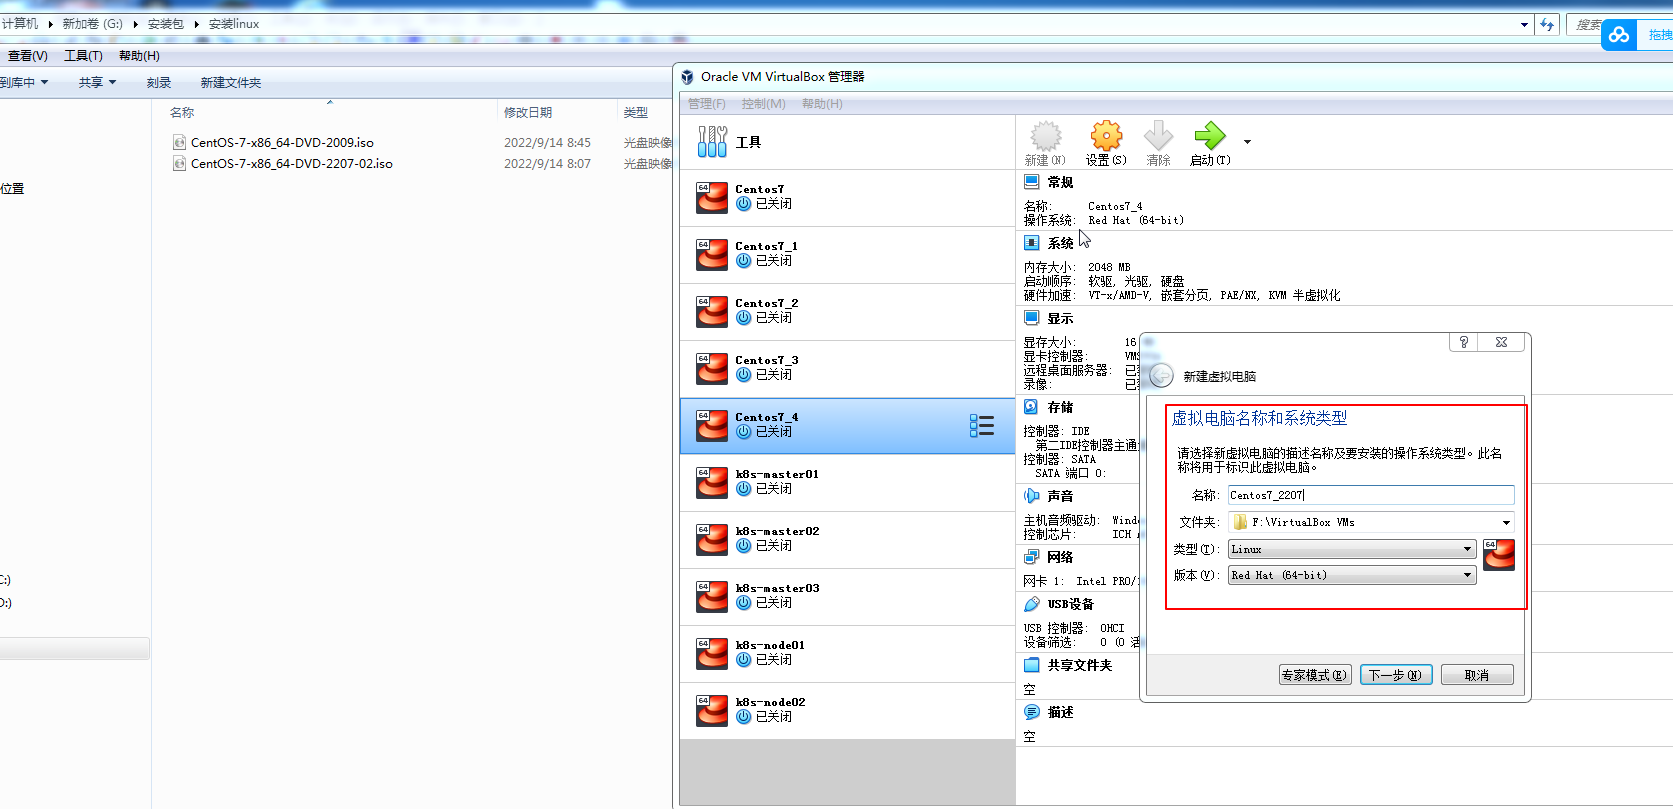This screenshot has width=1673, height=809.
Task: Select the Tools (工具) icon in sidebar
Action: (x=713, y=142)
